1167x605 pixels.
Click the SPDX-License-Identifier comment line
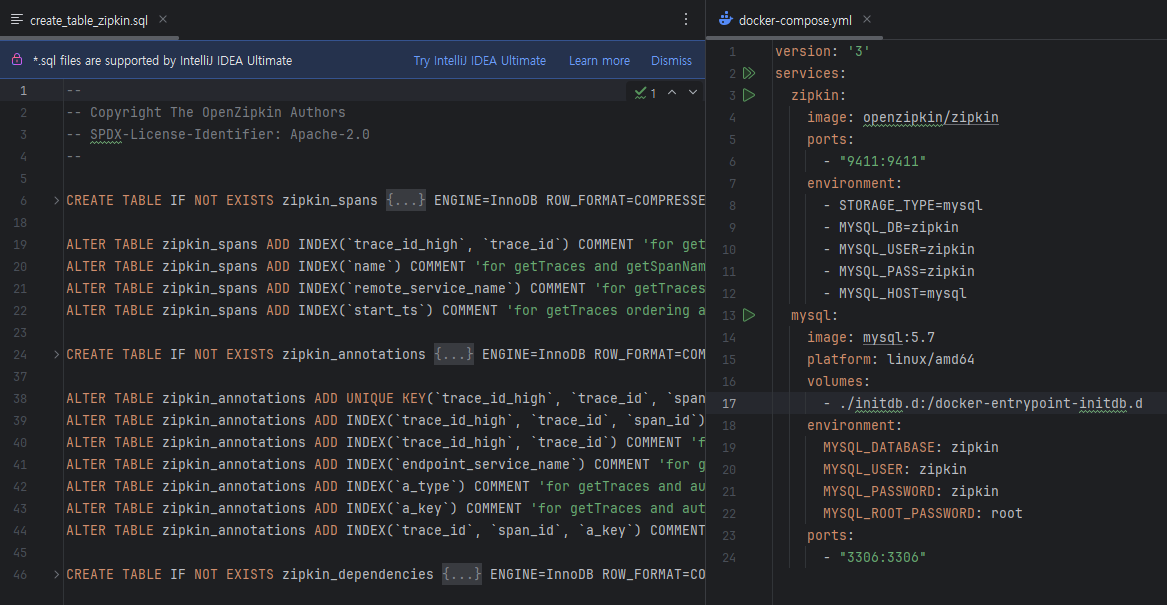point(217,135)
